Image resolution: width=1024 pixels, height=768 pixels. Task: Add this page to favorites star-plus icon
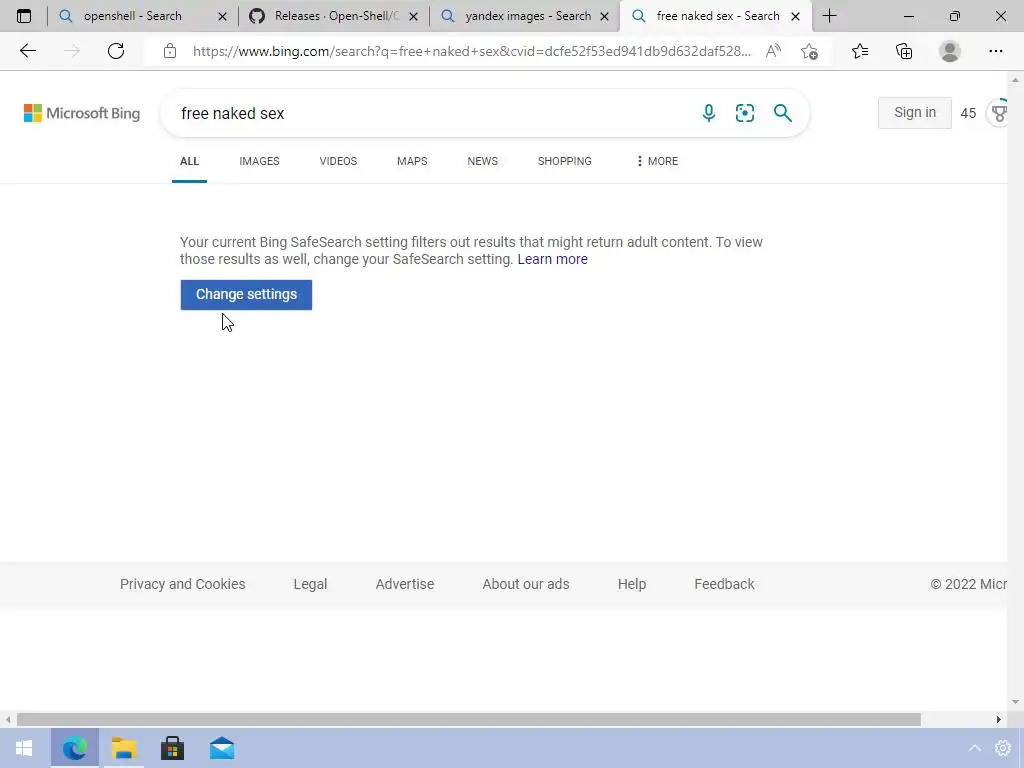809,51
